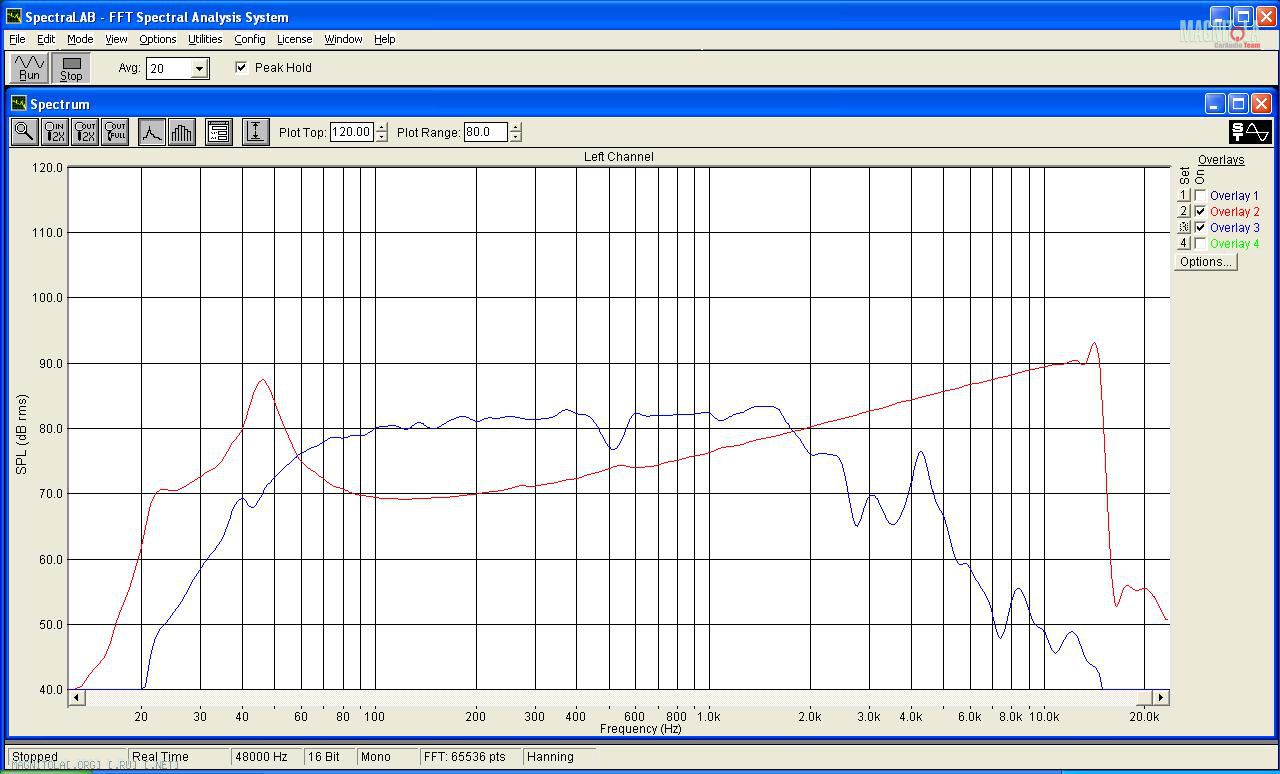This screenshot has width=1280, height=774.
Task: Start the analyzer with the Run button
Action: 29,68
